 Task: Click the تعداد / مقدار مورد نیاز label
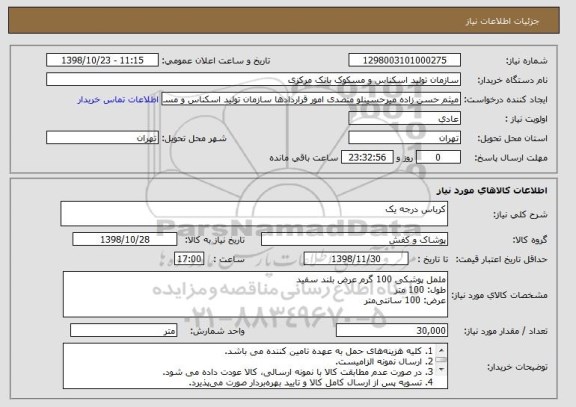tap(505, 331)
